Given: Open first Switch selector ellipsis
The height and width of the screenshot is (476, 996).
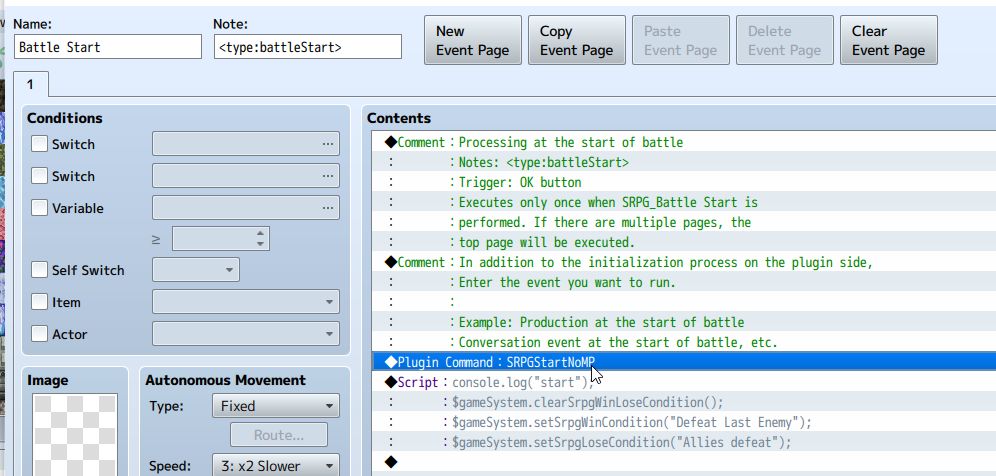Looking at the screenshot, I should click(327, 144).
